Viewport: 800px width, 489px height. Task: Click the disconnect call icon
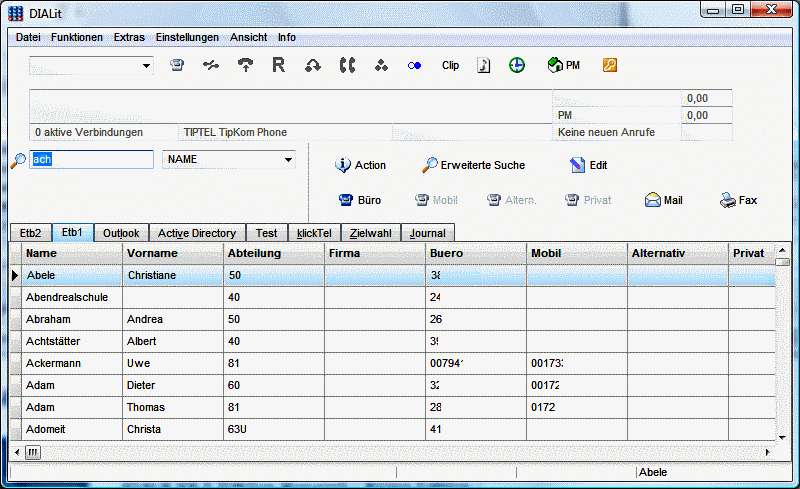pos(211,65)
